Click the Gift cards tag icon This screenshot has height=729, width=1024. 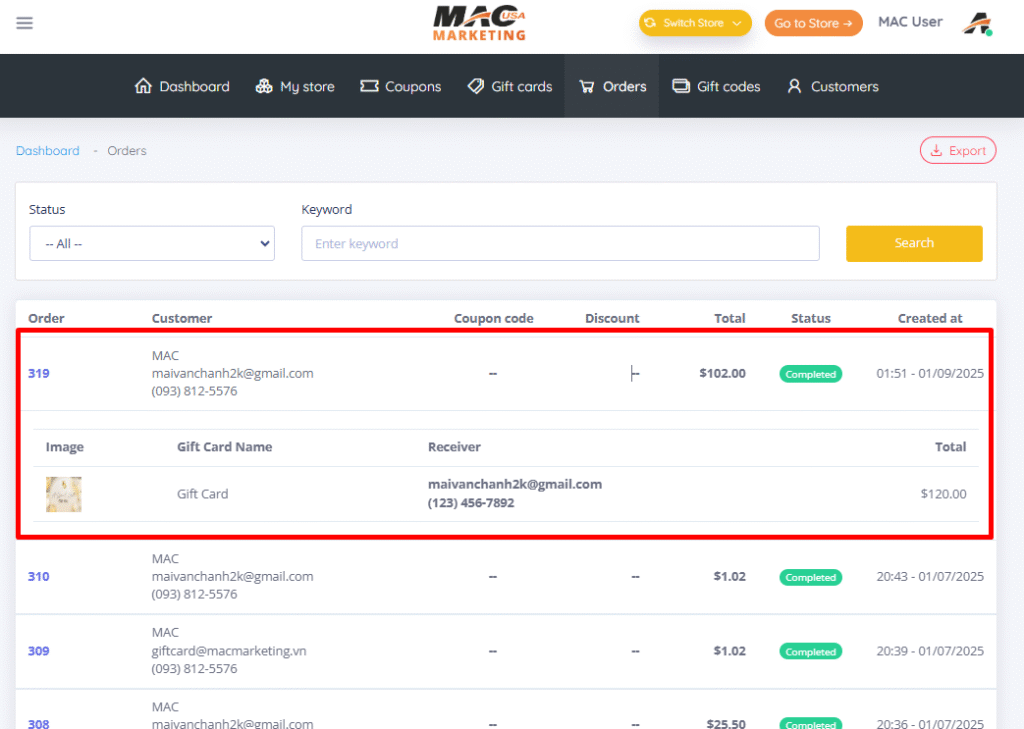pyautogui.click(x=476, y=86)
